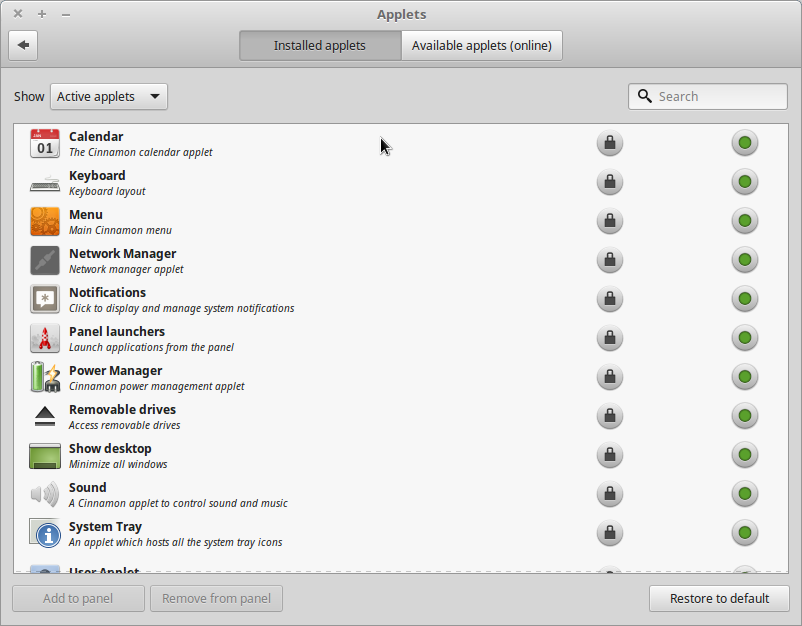Viewport: 802px width, 626px height.
Task: Select the Sound speaker icon
Action: [45, 494]
